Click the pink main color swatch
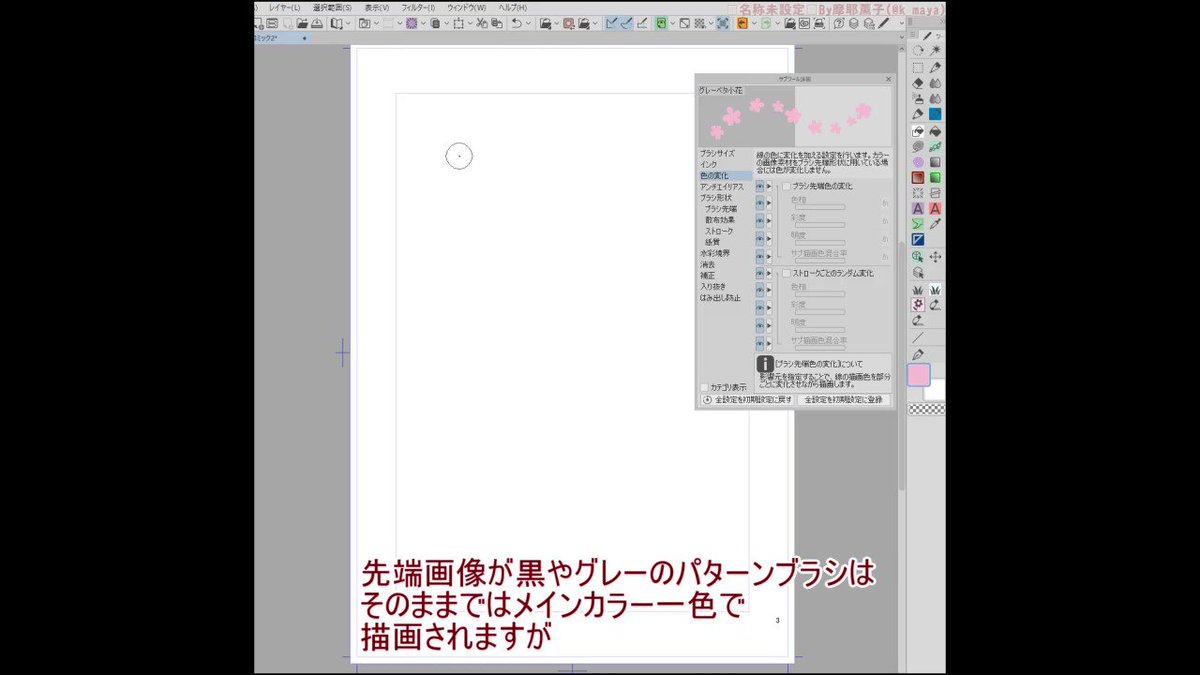The width and height of the screenshot is (1200, 675). [x=919, y=375]
